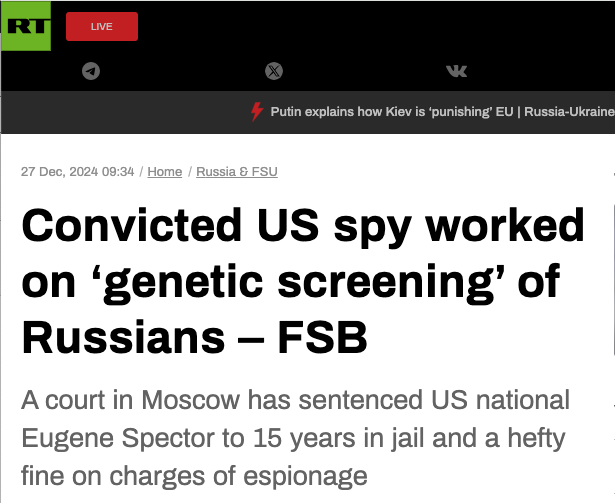Click the summary mentioning Eugene Spector
This screenshot has width=615, height=503.
coord(295,438)
